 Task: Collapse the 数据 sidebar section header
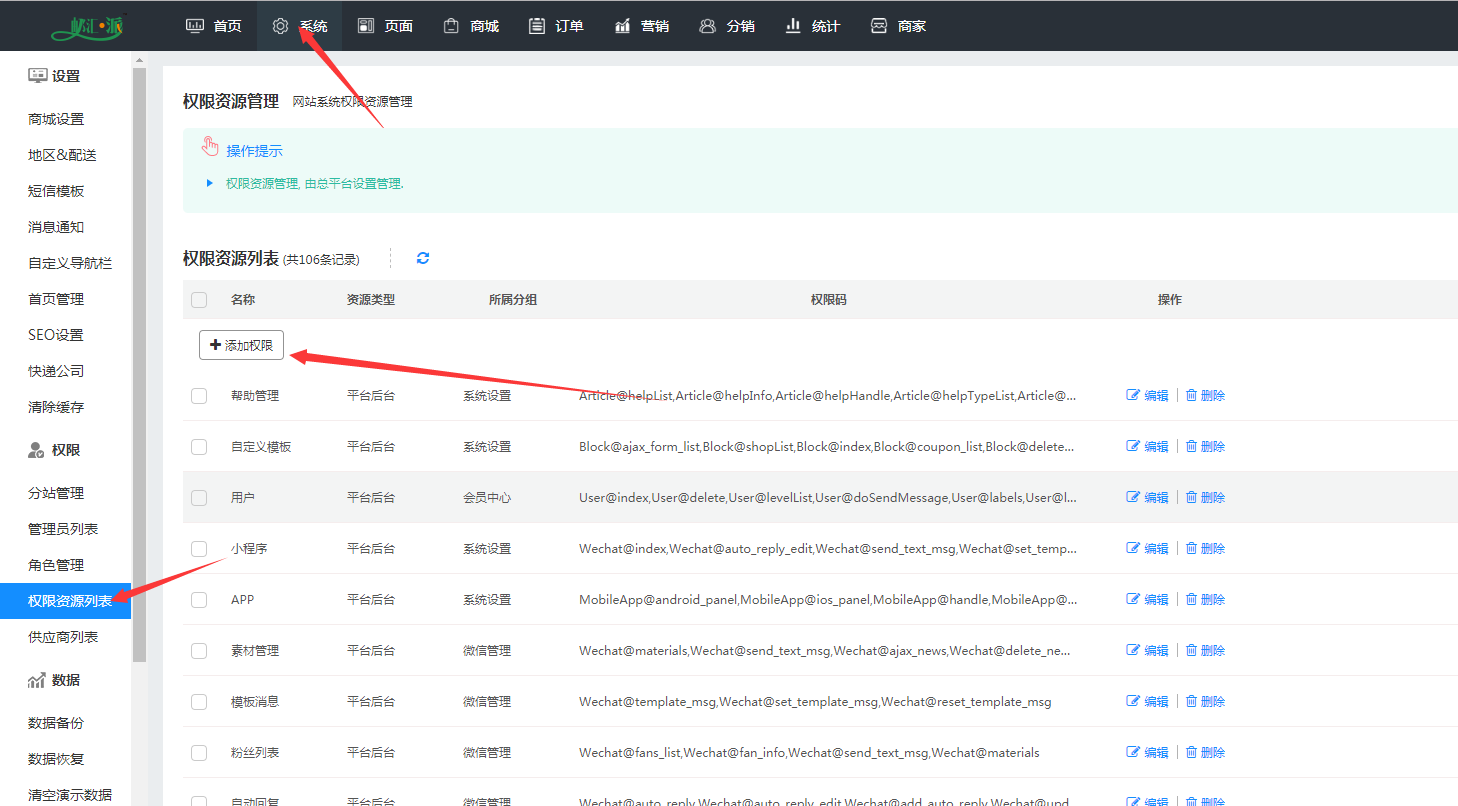[54, 680]
